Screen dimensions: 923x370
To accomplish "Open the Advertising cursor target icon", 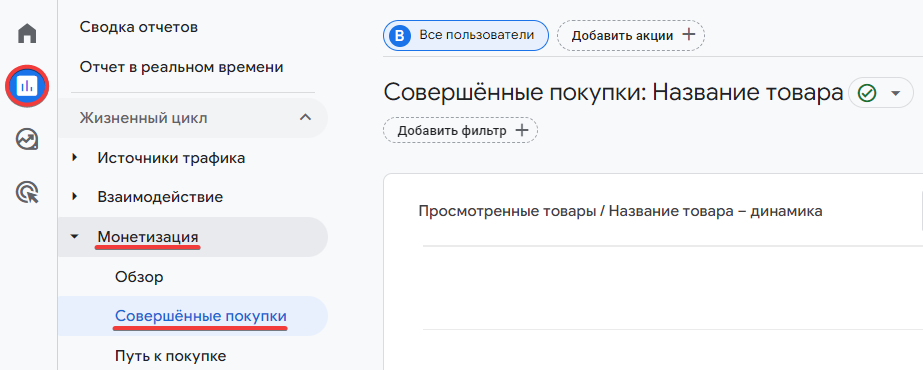I will click(x=27, y=192).
